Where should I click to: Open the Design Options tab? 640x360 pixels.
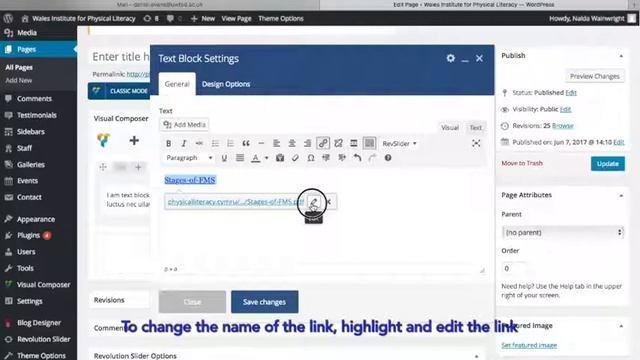[226, 84]
